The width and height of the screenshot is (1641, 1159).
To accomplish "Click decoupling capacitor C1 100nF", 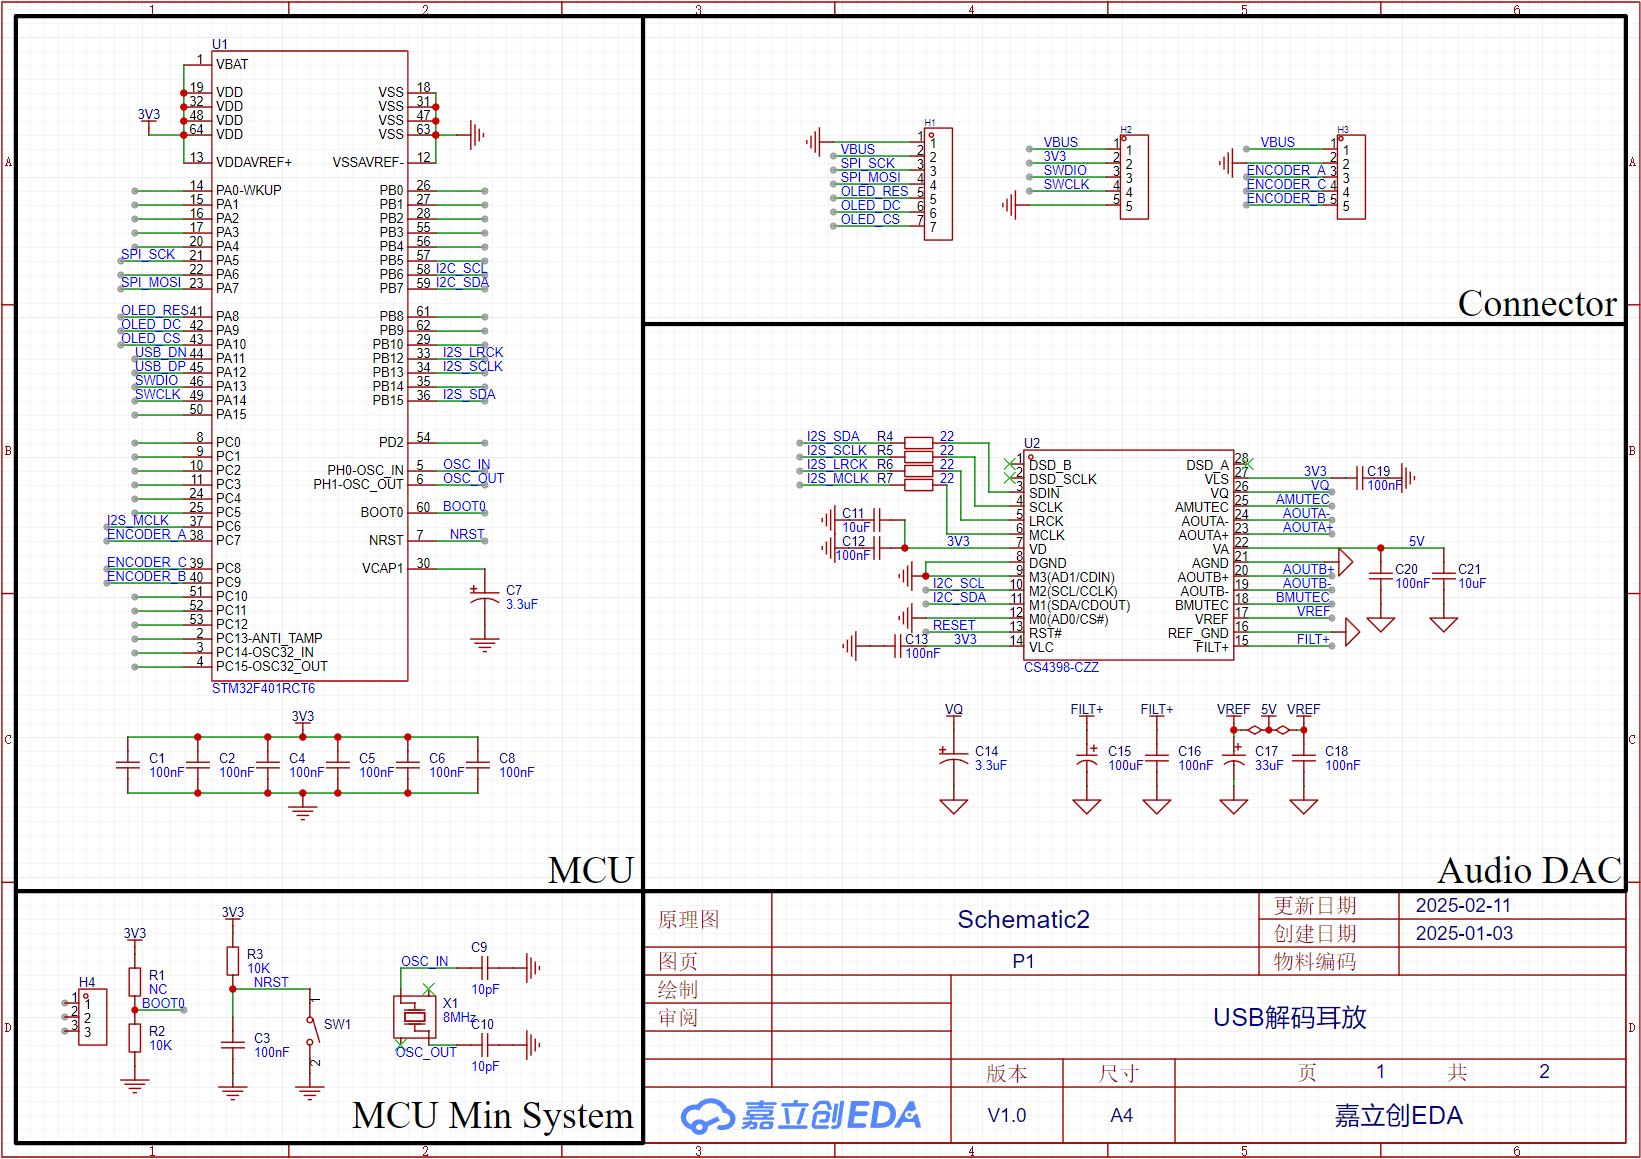I will pyautogui.click(x=128, y=765).
